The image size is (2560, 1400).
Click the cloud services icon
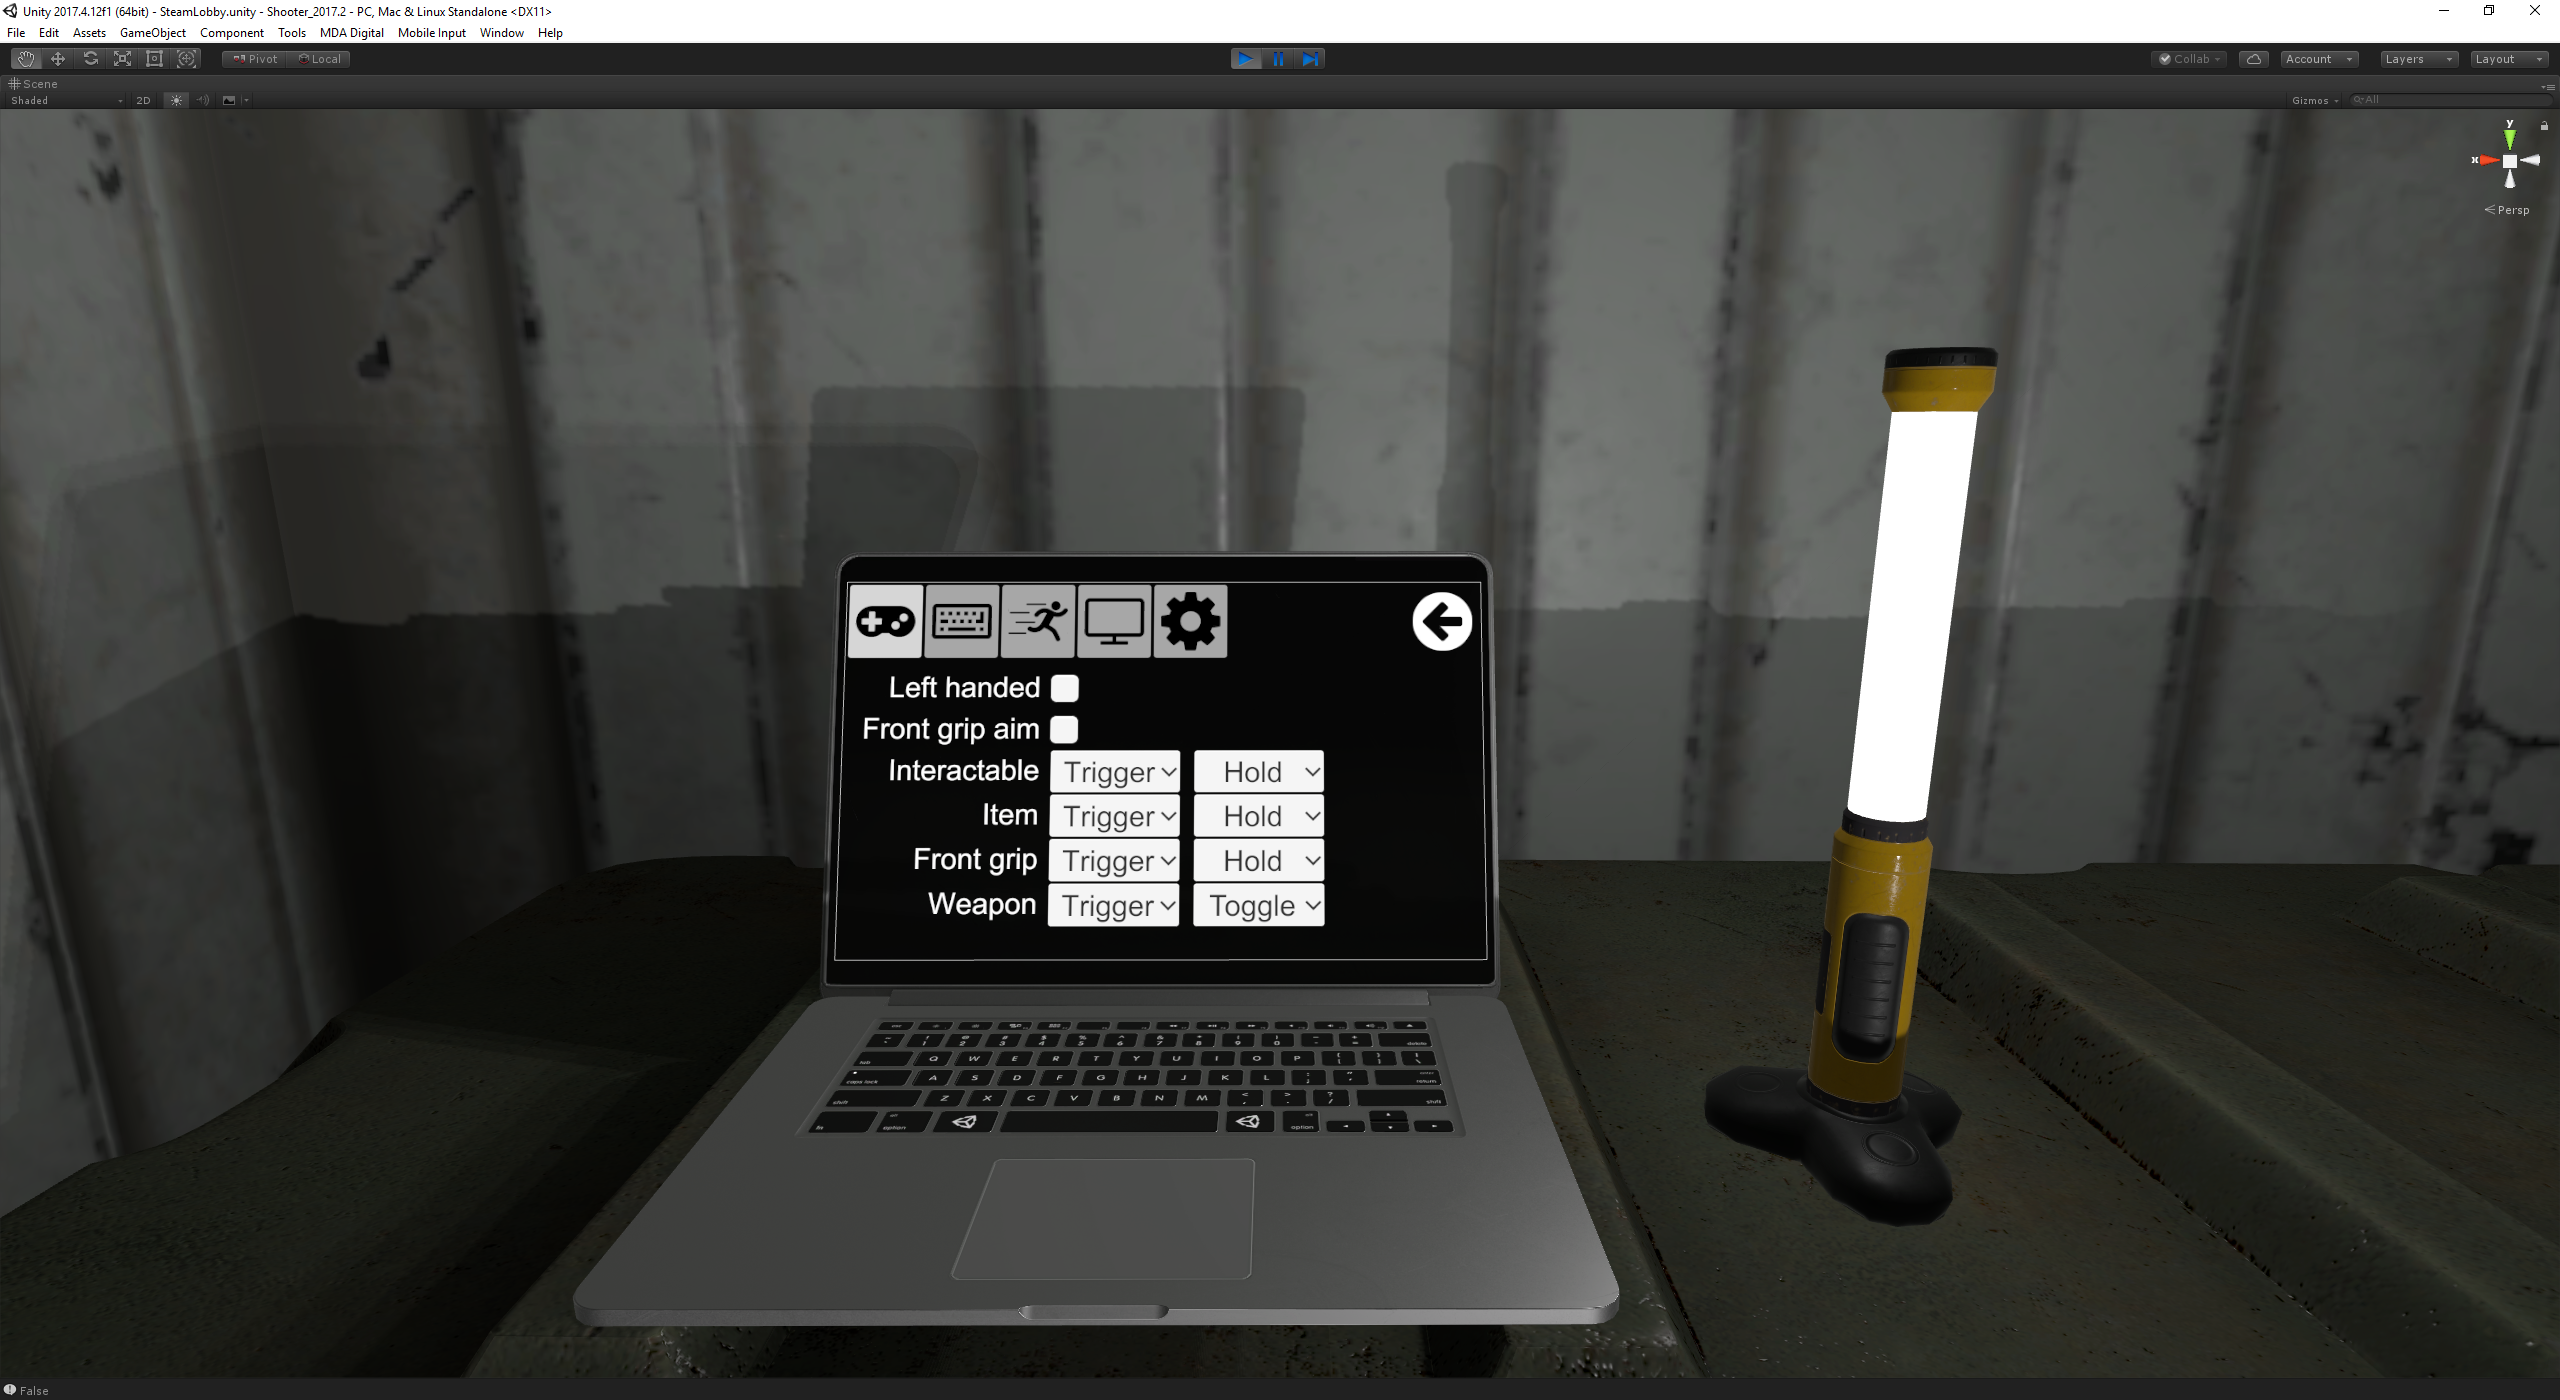click(2253, 59)
